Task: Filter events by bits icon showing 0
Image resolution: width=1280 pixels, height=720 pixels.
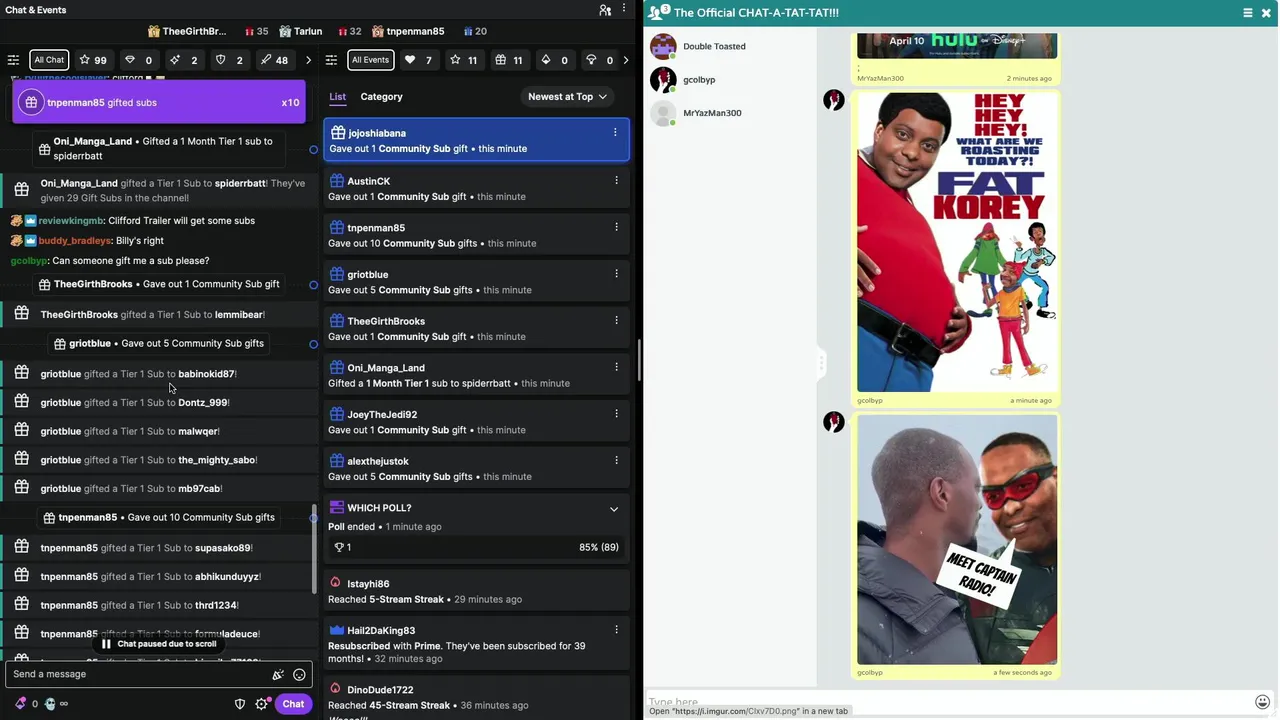Action: click(554, 60)
